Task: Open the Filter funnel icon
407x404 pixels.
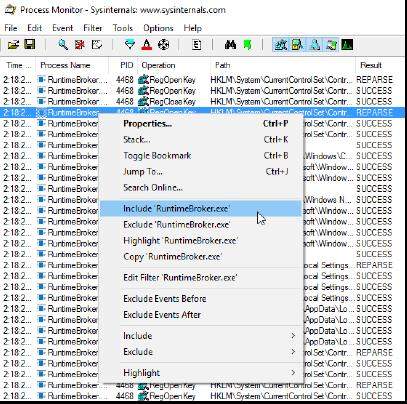Action: (130, 45)
